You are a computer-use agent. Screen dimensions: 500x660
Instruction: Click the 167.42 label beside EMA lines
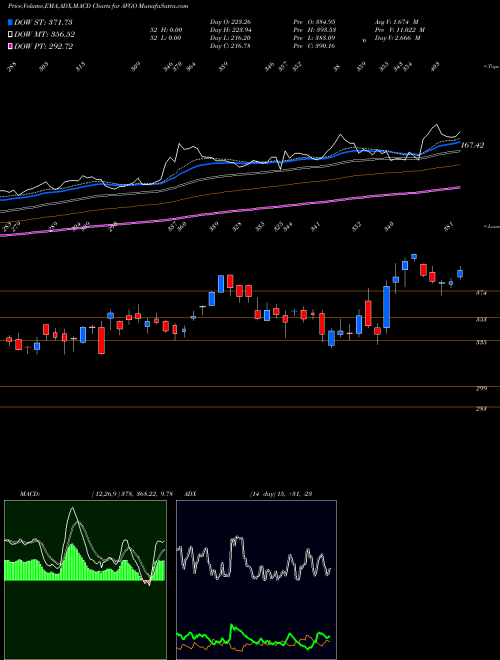[x=473, y=145]
